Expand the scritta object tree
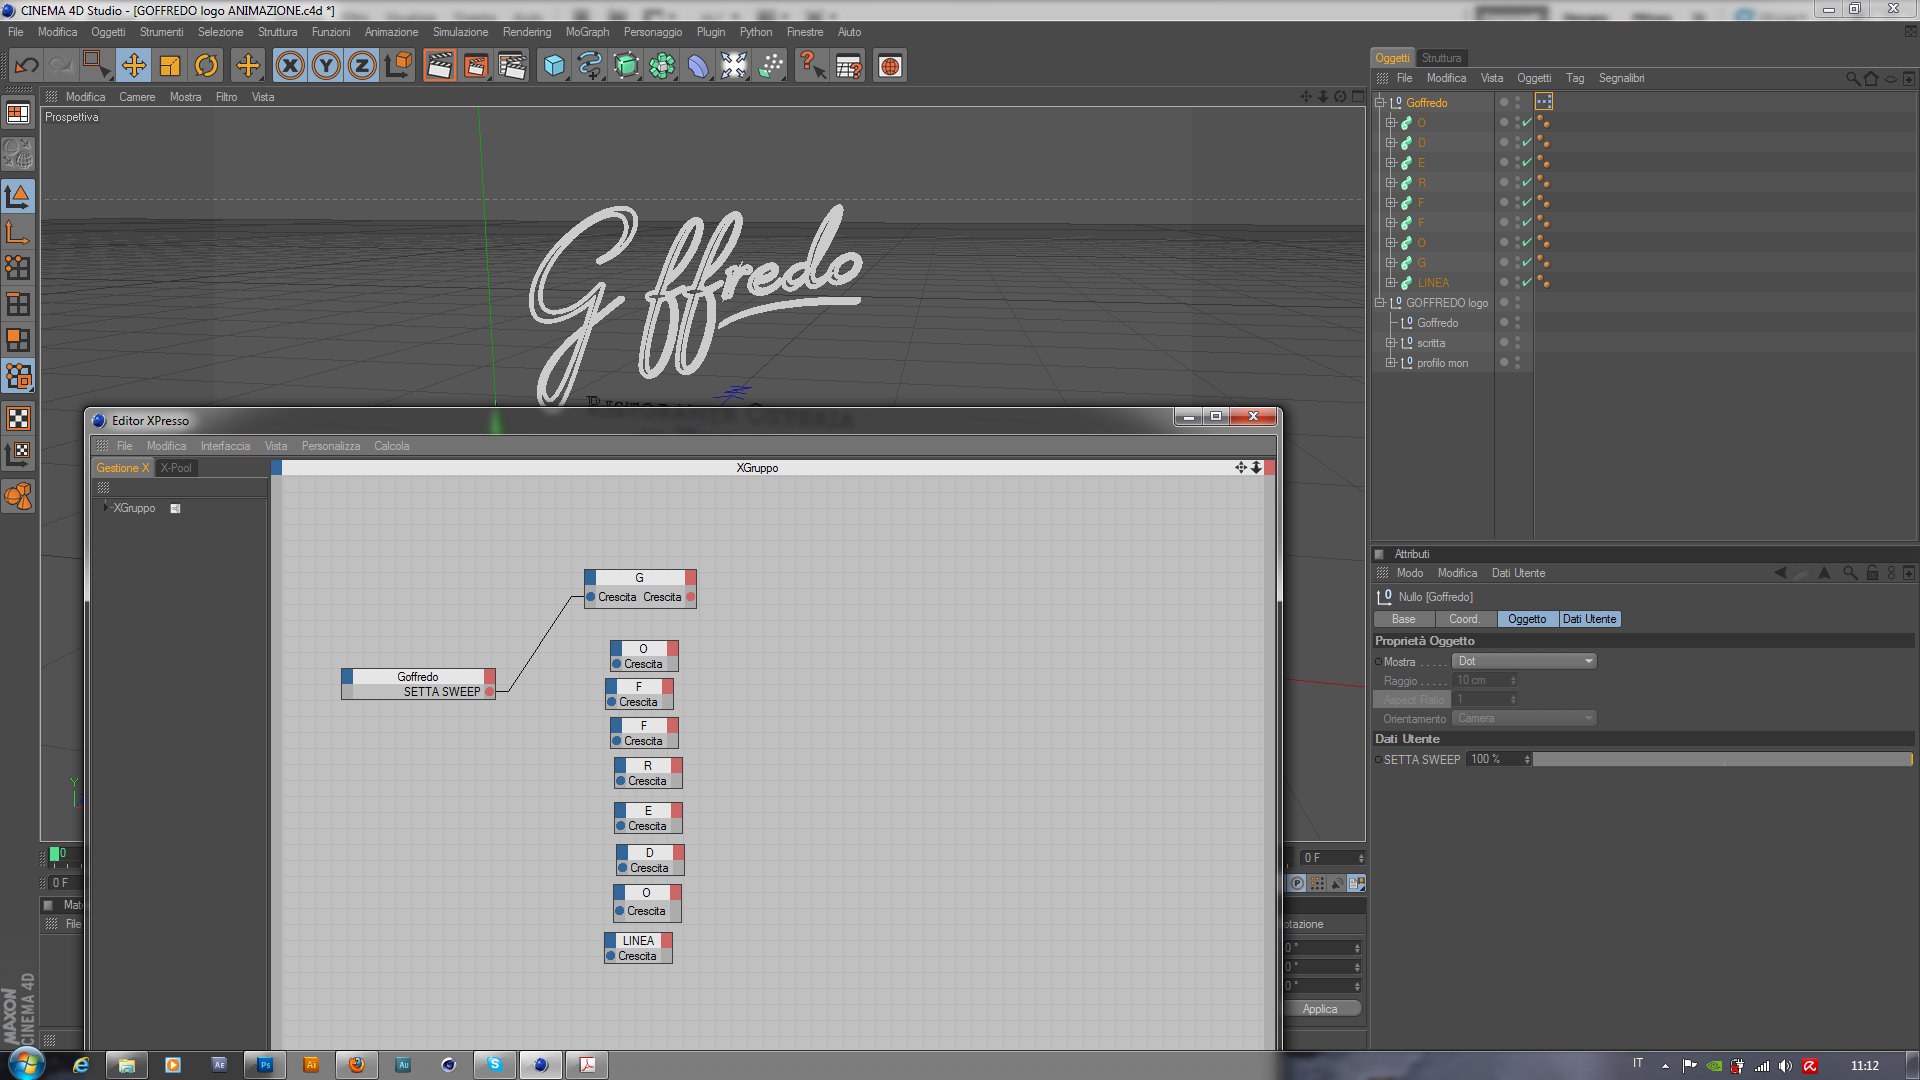The image size is (1920, 1080). click(1390, 343)
